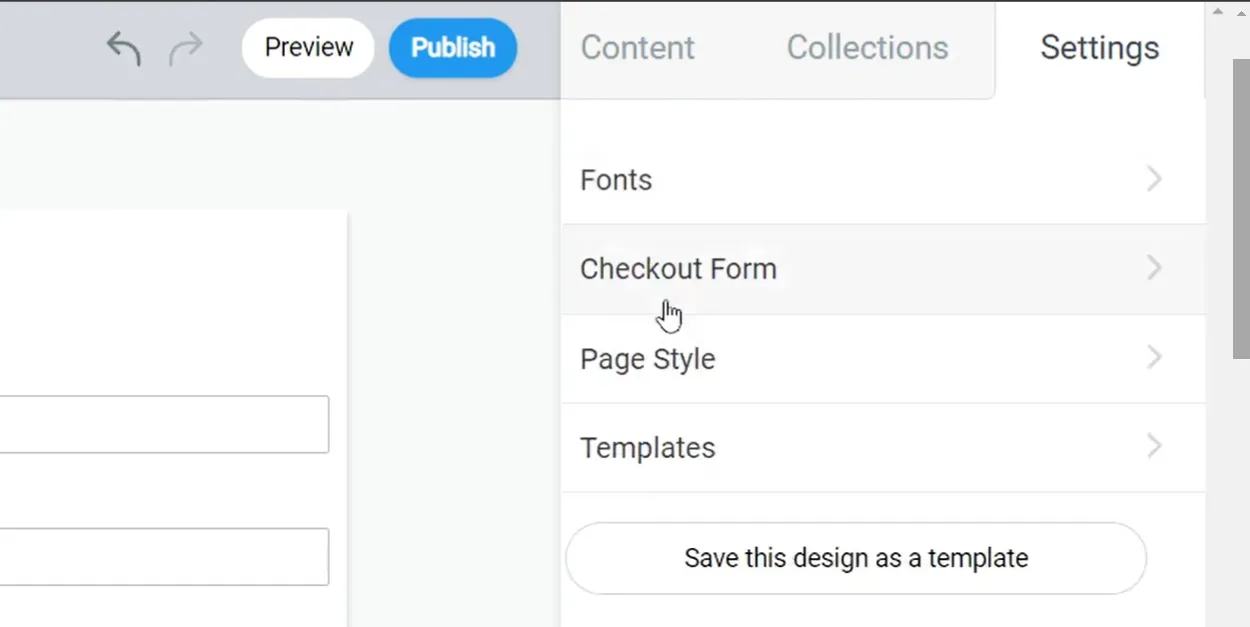Switch to the Collections tab
This screenshot has width=1250, height=627.
[867, 47]
